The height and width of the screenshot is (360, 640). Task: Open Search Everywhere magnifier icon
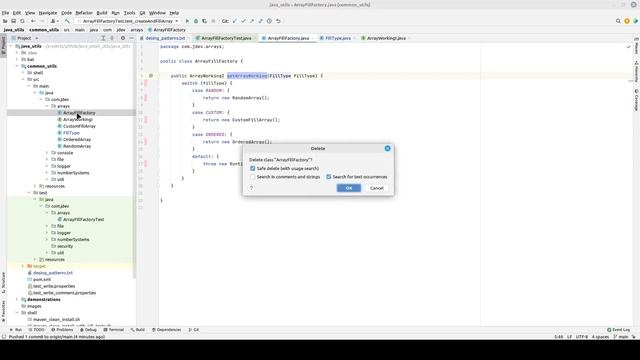[x=618, y=21]
